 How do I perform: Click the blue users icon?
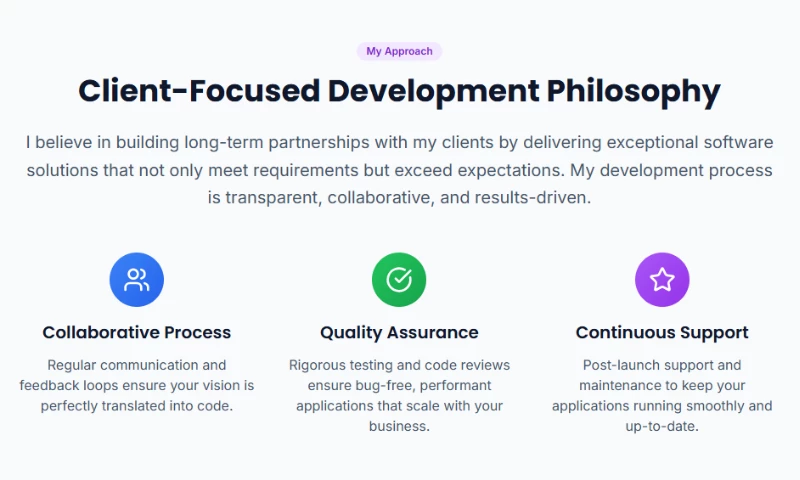click(x=136, y=279)
